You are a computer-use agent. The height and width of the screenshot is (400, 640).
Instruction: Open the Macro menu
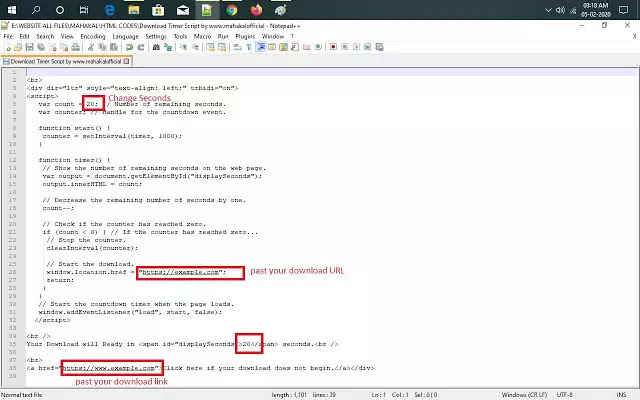tap(202, 36)
